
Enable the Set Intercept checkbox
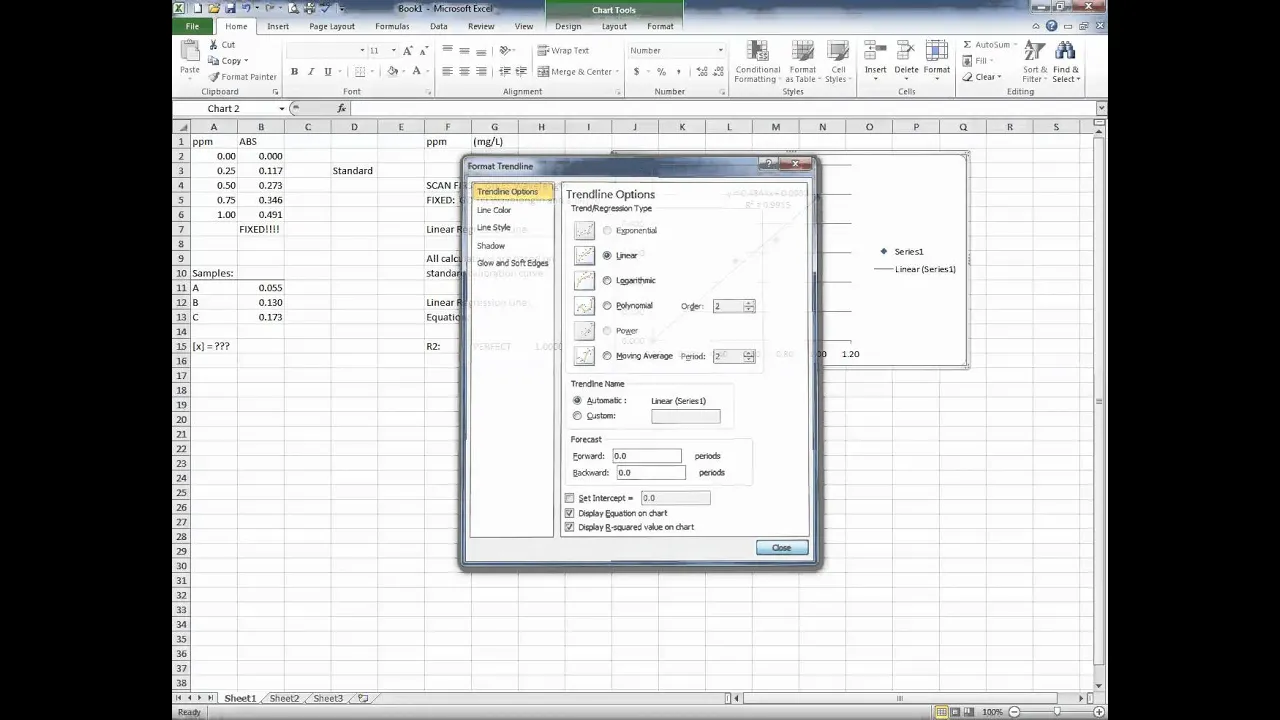pyautogui.click(x=570, y=498)
